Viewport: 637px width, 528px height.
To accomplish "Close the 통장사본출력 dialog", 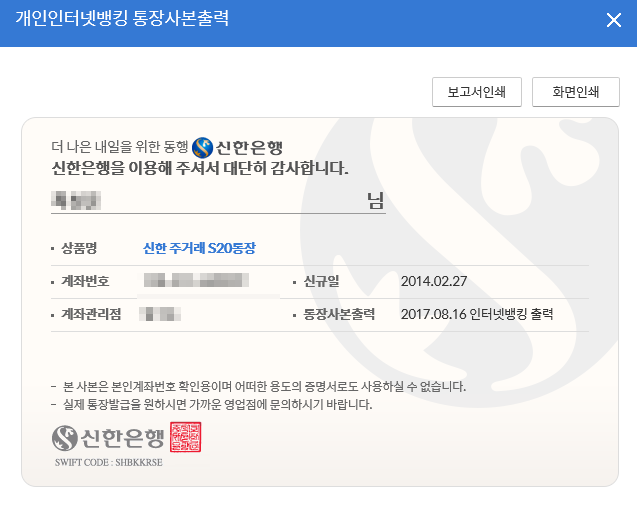I will pyautogui.click(x=613, y=20).
